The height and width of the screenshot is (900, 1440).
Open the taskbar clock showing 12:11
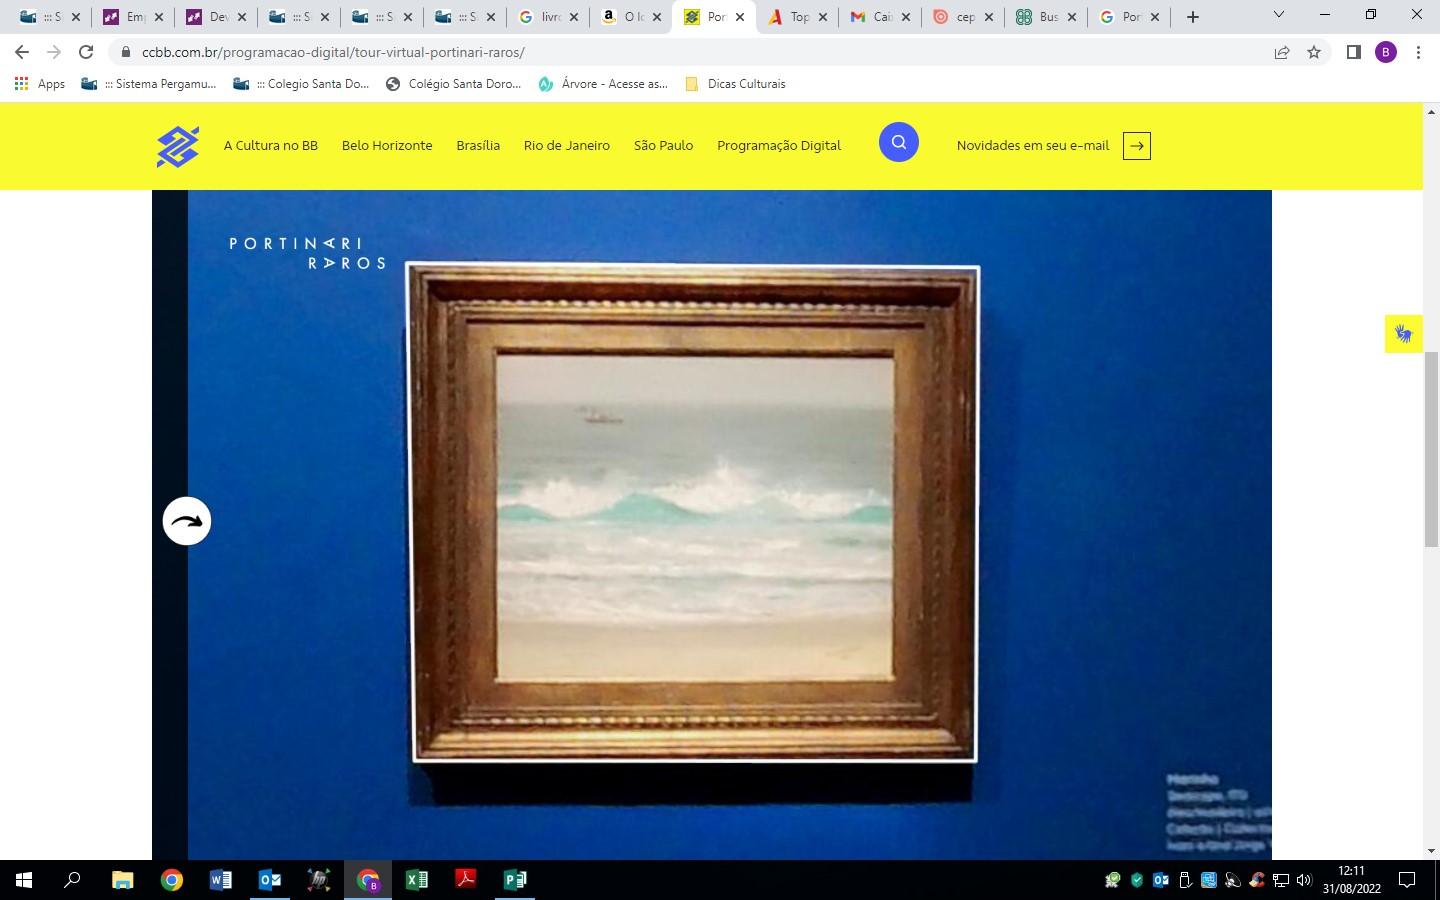[1351, 880]
